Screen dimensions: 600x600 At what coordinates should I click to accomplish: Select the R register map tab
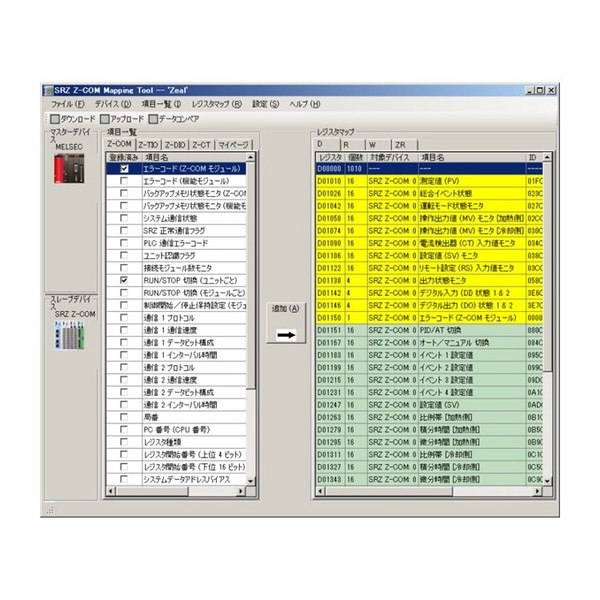tap(353, 145)
